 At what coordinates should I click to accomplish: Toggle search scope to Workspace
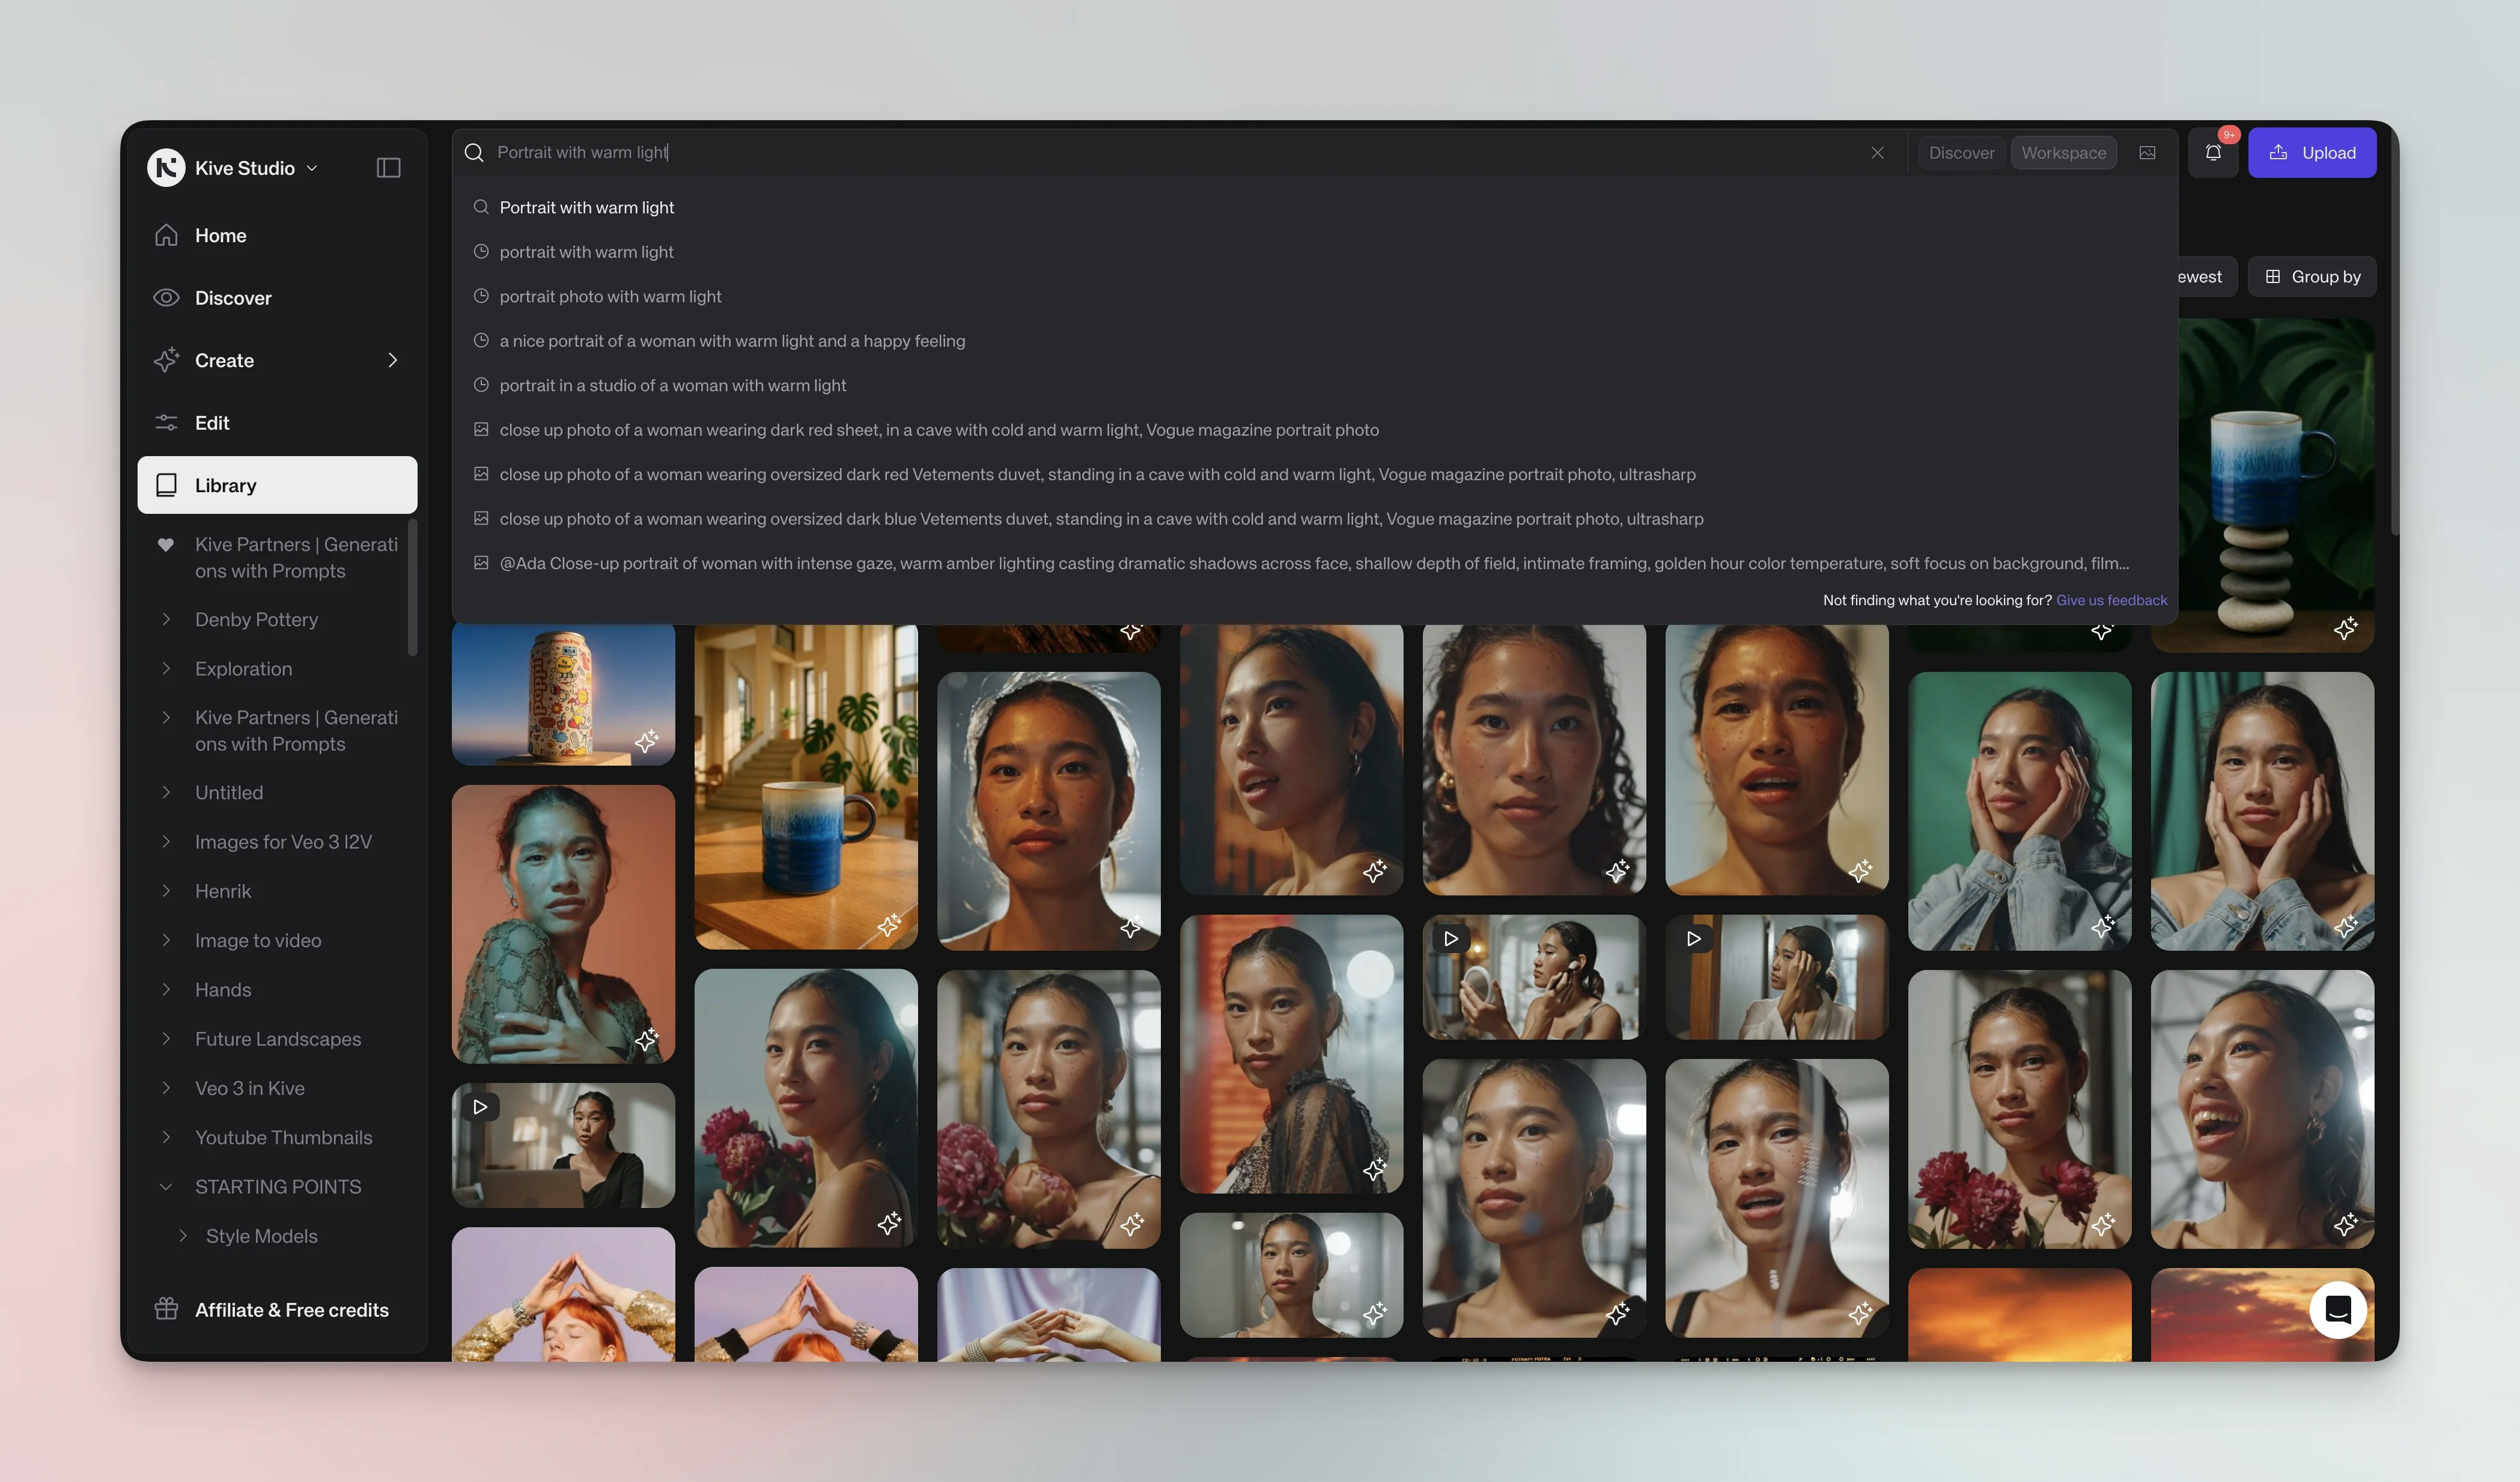tap(2063, 153)
